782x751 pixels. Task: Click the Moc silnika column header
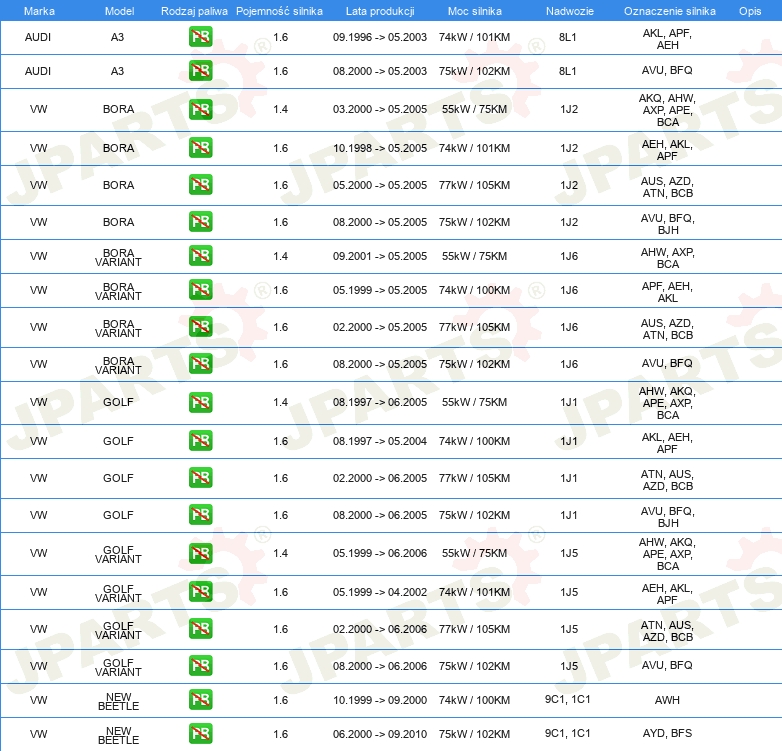[475, 11]
